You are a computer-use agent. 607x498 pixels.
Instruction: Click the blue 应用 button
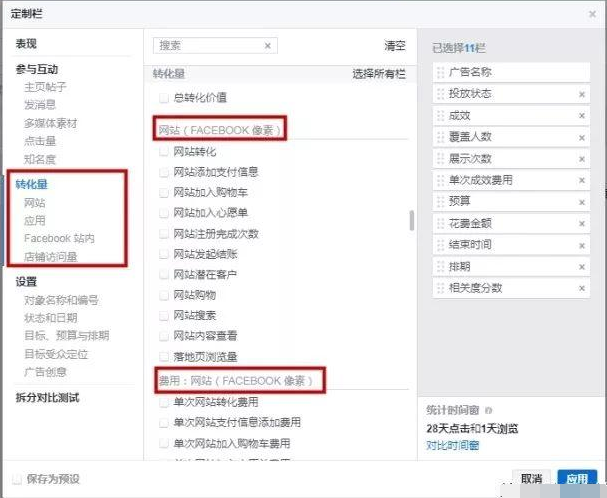[577, 479]
